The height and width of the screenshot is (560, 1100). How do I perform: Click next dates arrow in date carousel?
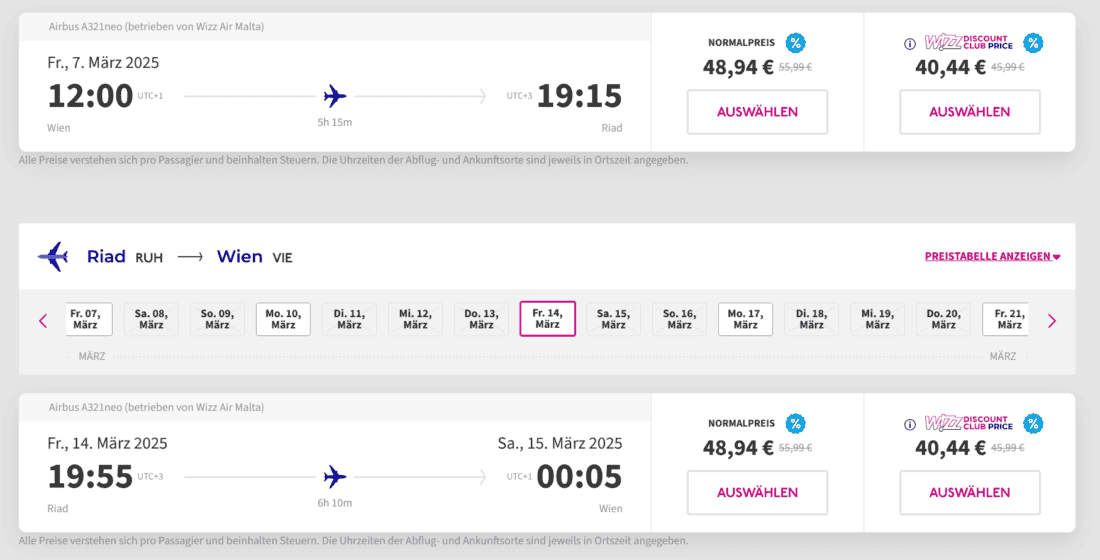tap(1051, 321)
